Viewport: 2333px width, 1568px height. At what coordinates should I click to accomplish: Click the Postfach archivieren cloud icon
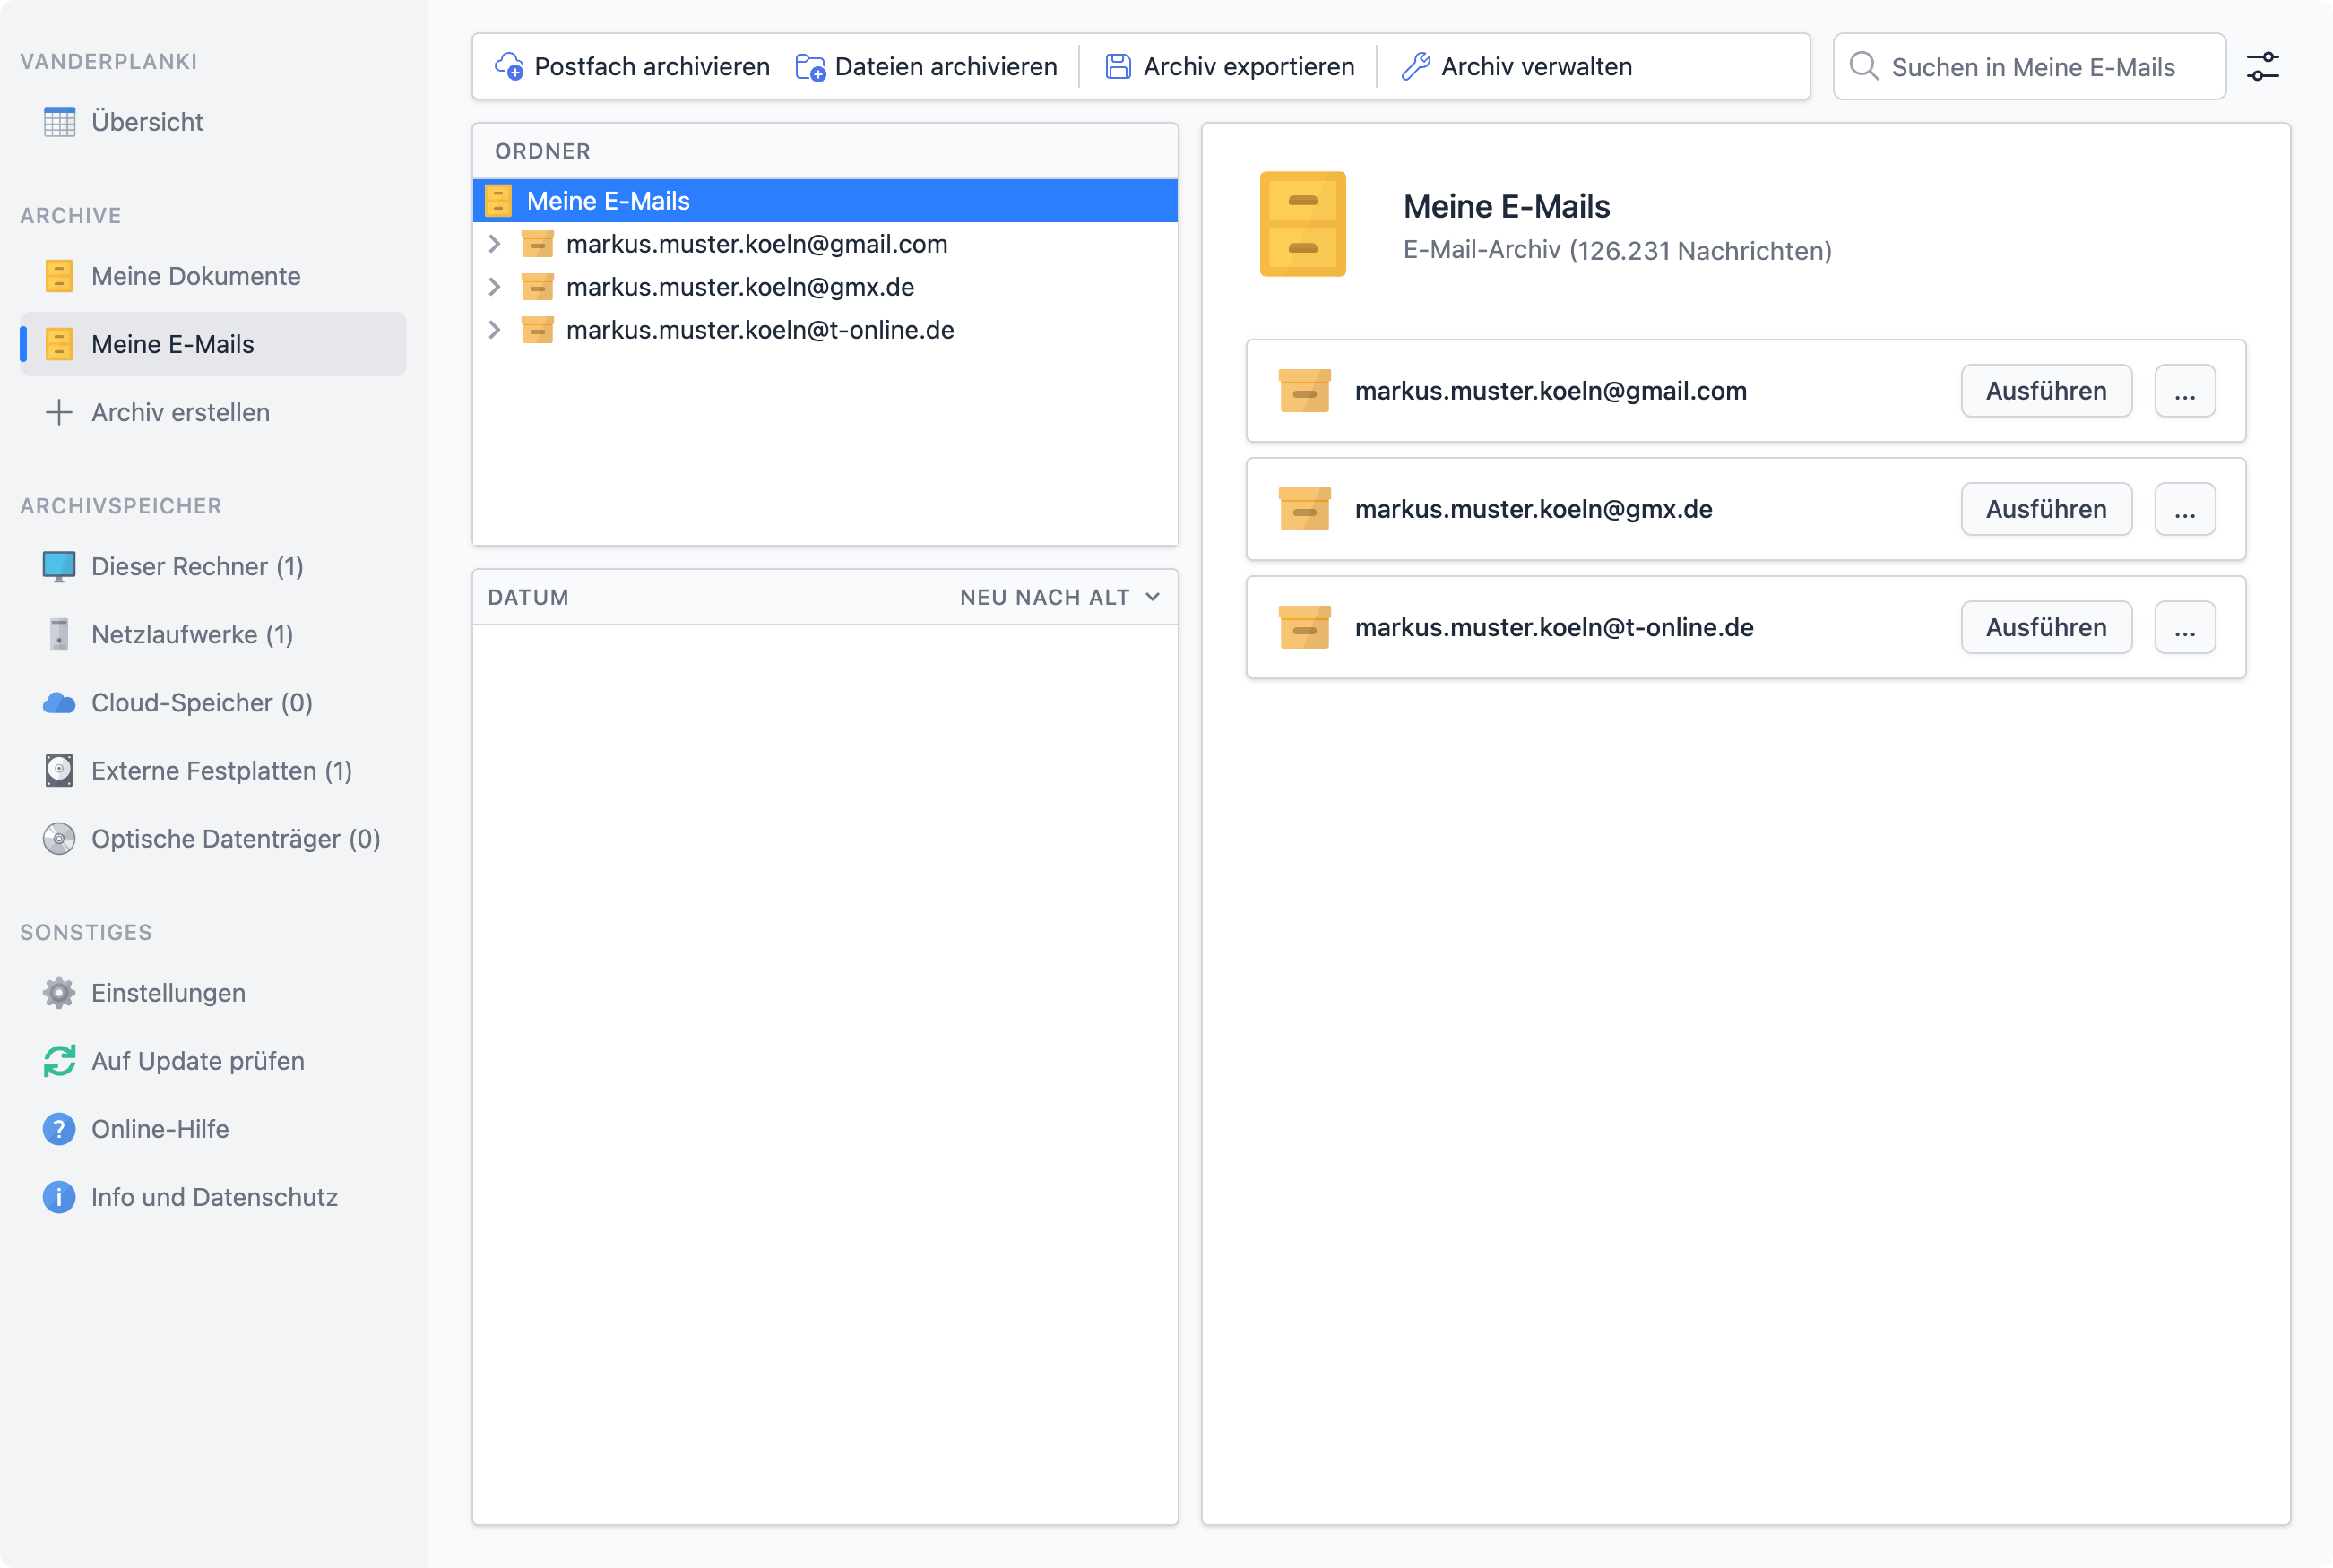[x=509, y=67]
